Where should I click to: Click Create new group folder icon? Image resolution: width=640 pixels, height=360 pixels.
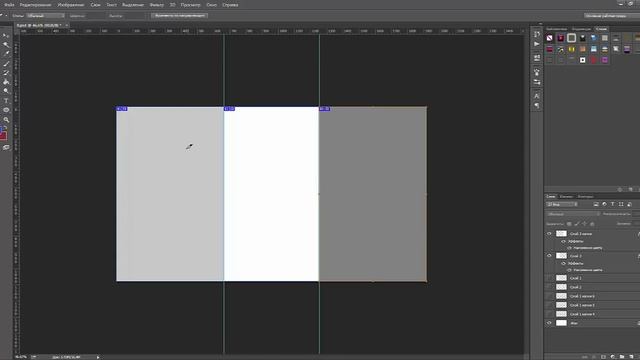[x=622, y=357]
